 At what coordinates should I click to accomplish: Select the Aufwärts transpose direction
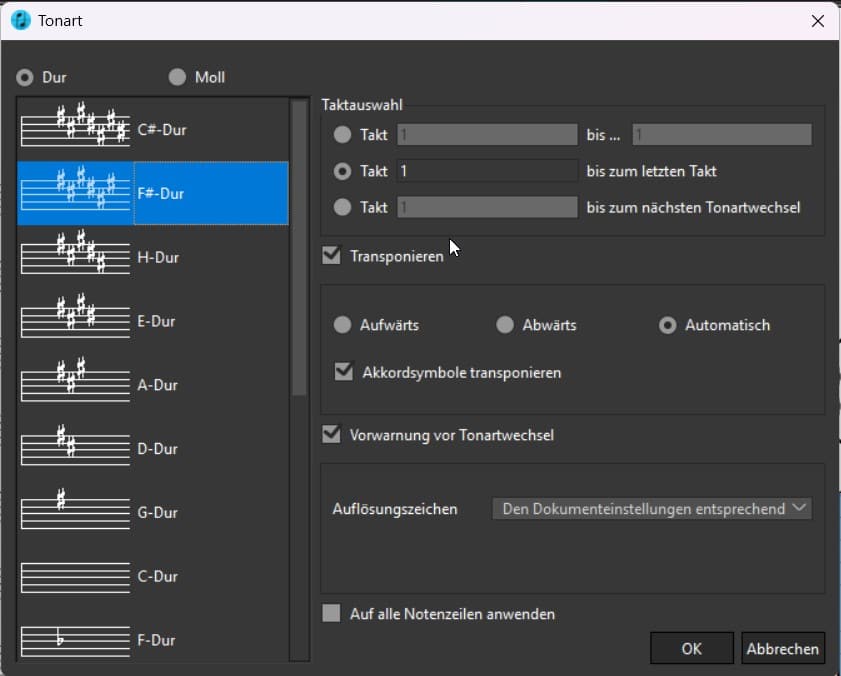tap(343, 325)
